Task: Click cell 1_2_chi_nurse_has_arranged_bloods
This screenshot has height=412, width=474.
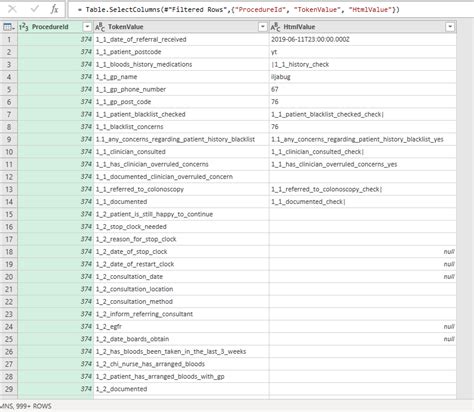Action: (181, 364)
